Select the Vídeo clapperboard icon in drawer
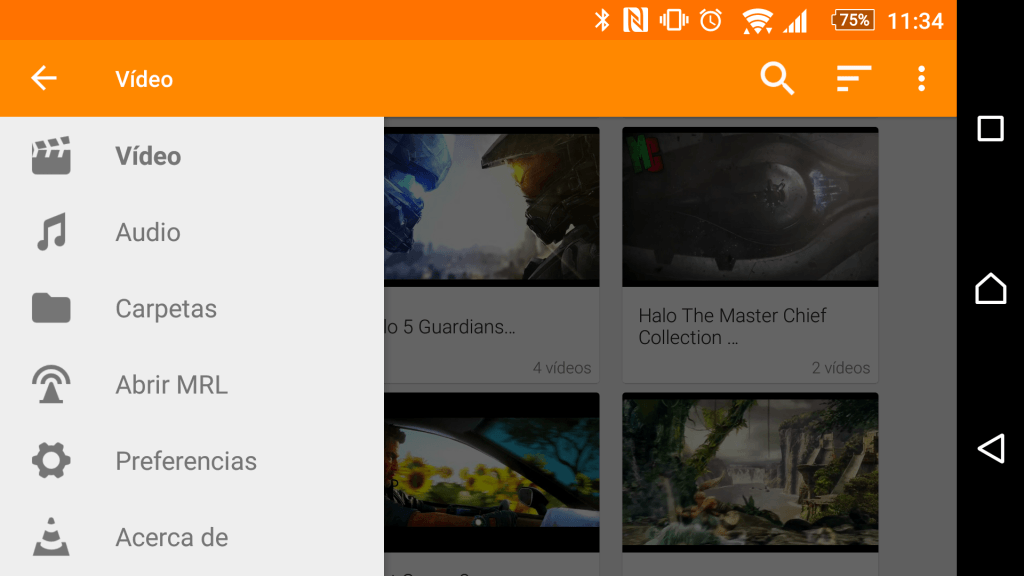 50,156
